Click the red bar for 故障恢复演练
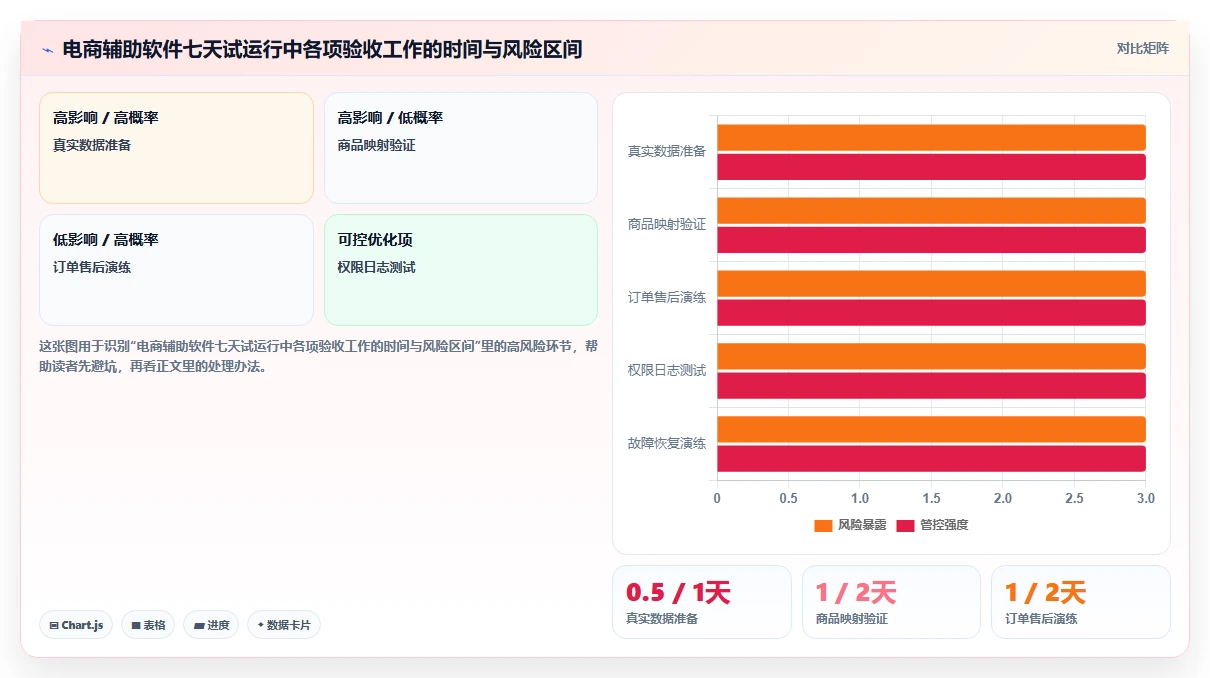Image resolution: width=1210 pixels, height=678 pixels. click(x=931, y=459)
